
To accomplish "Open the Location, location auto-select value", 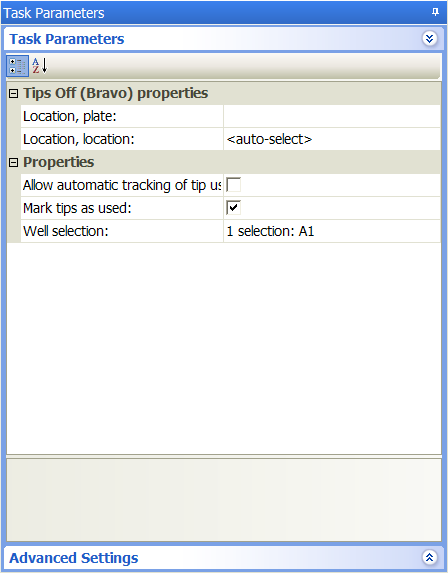I will (x=332, y=139).
